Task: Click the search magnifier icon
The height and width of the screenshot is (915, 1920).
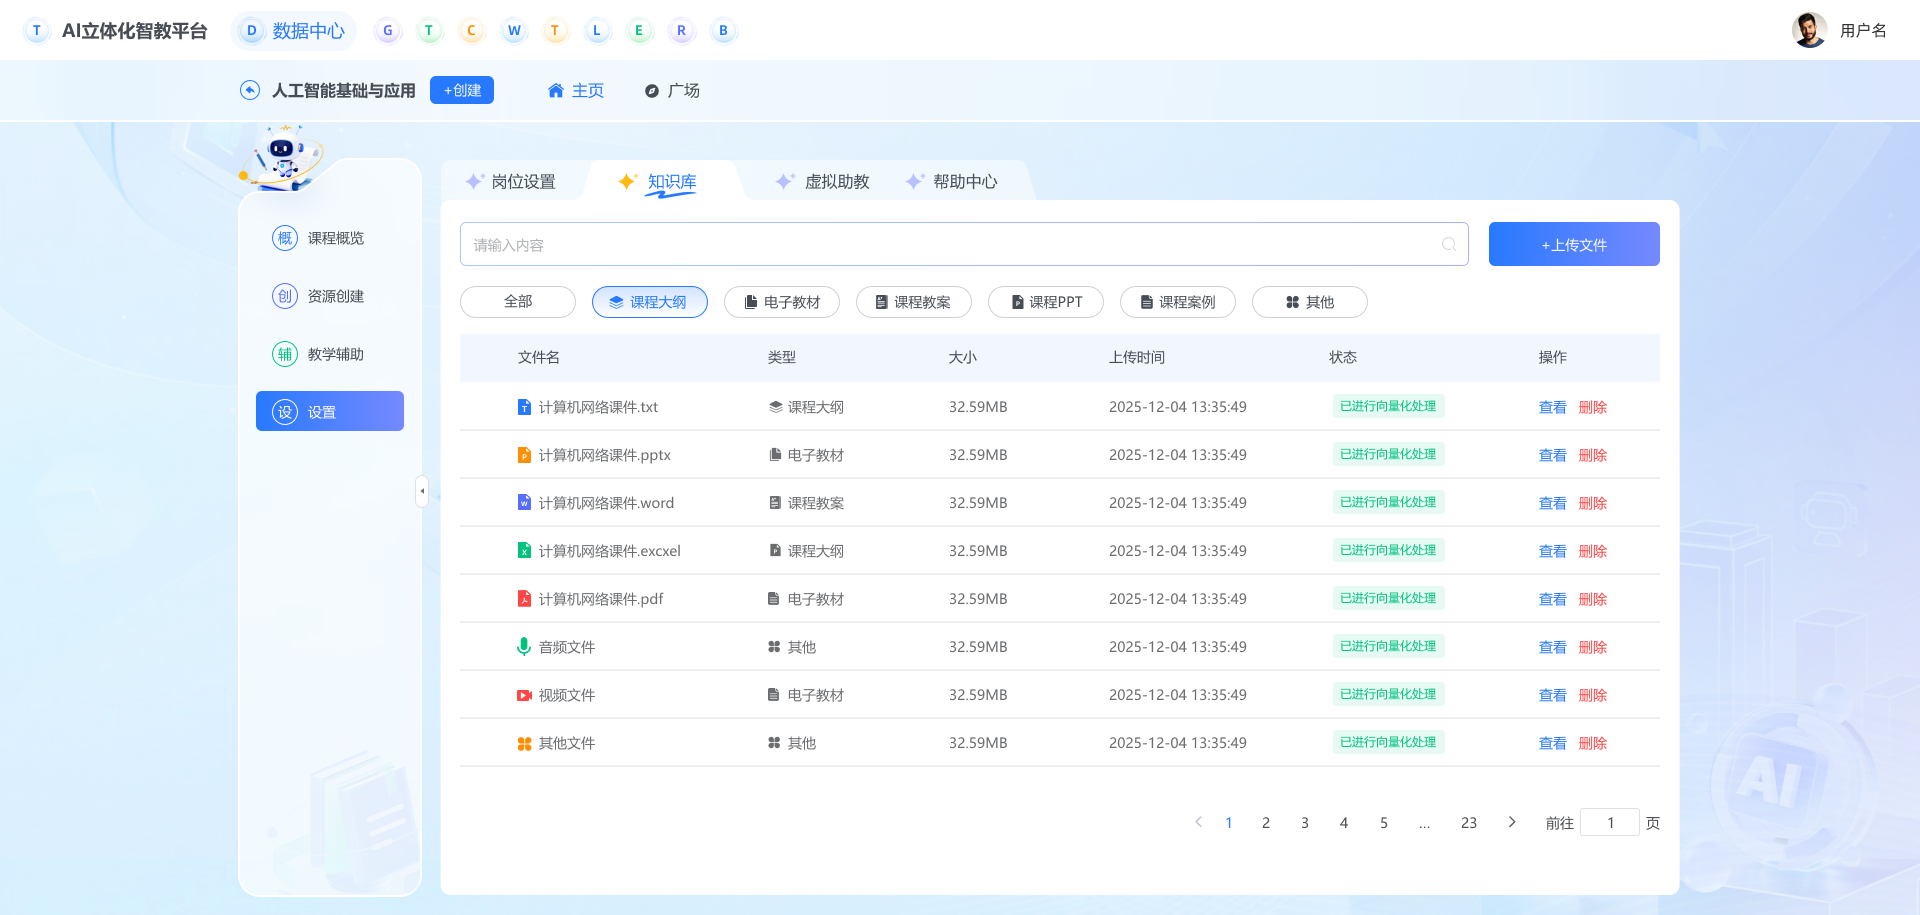Action: [1448, 244]
